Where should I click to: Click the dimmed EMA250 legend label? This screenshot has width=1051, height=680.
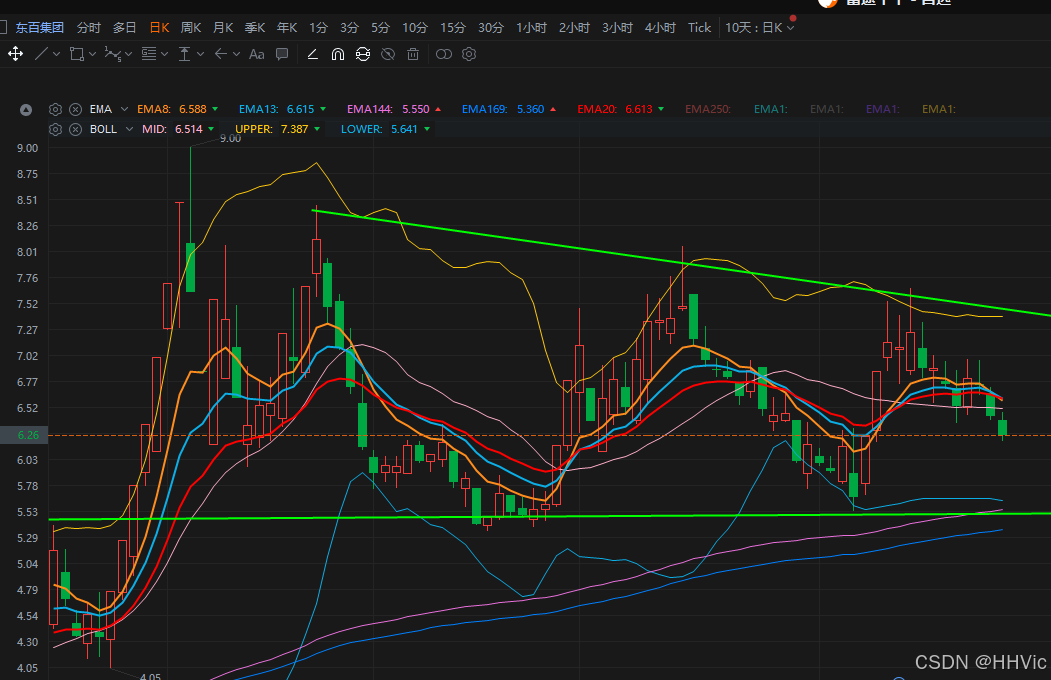tap(708, 109)
